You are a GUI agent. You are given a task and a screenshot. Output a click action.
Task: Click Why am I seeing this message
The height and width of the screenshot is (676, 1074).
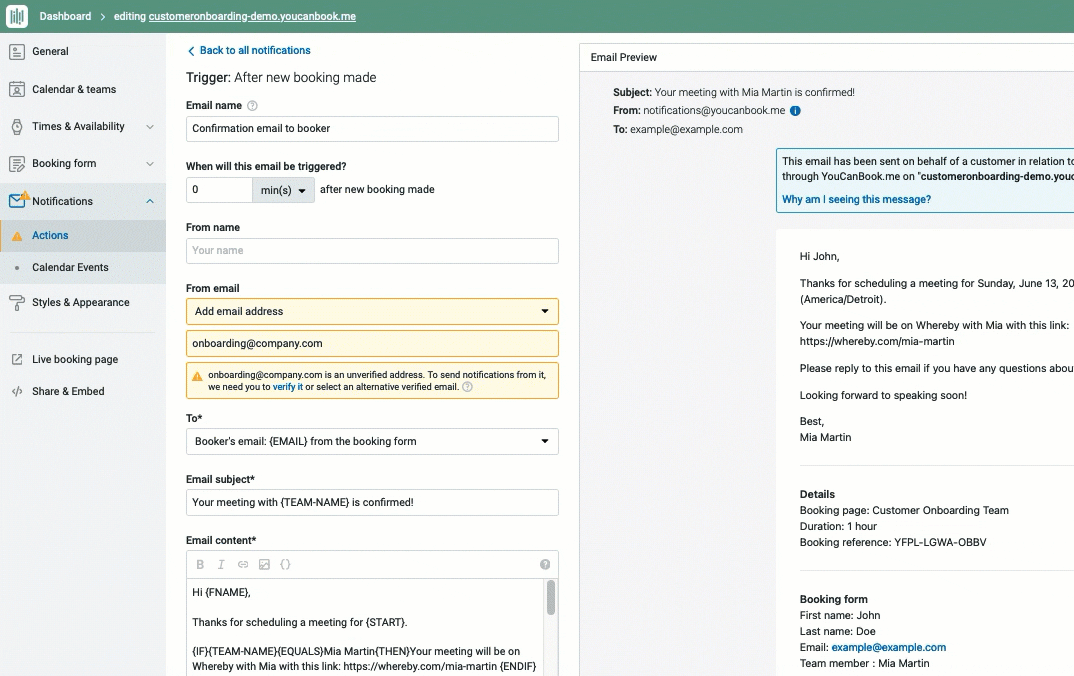tap(856, 199)
